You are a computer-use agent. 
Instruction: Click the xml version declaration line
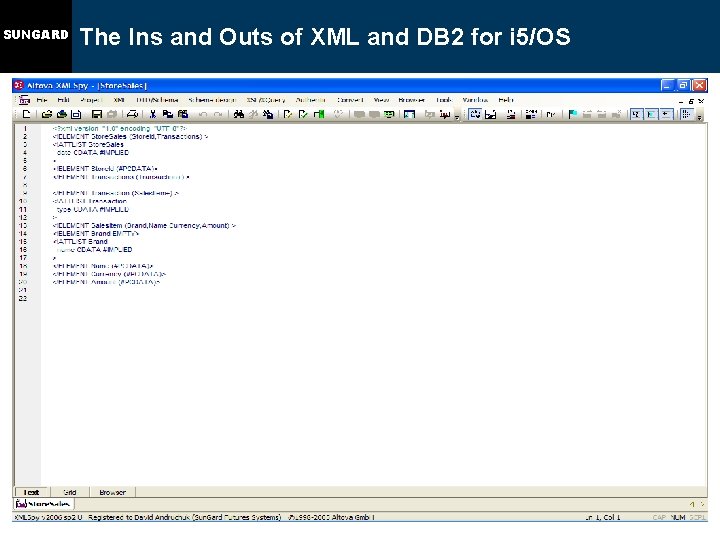(x=119, y=129)
